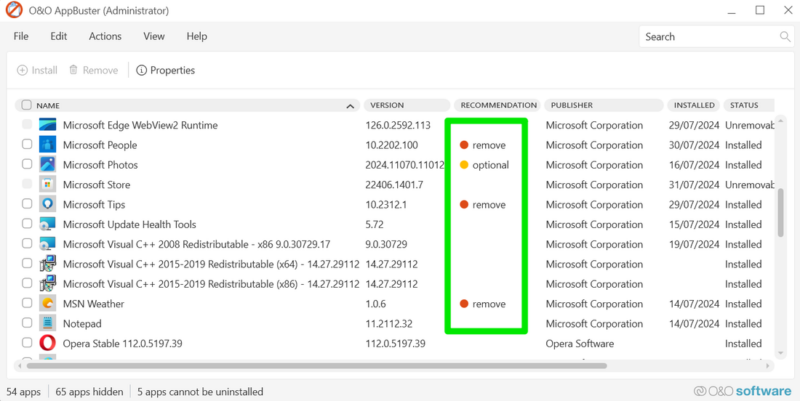
Task: Click the Opera Stable app icon
Action: (x=48, y=344)
